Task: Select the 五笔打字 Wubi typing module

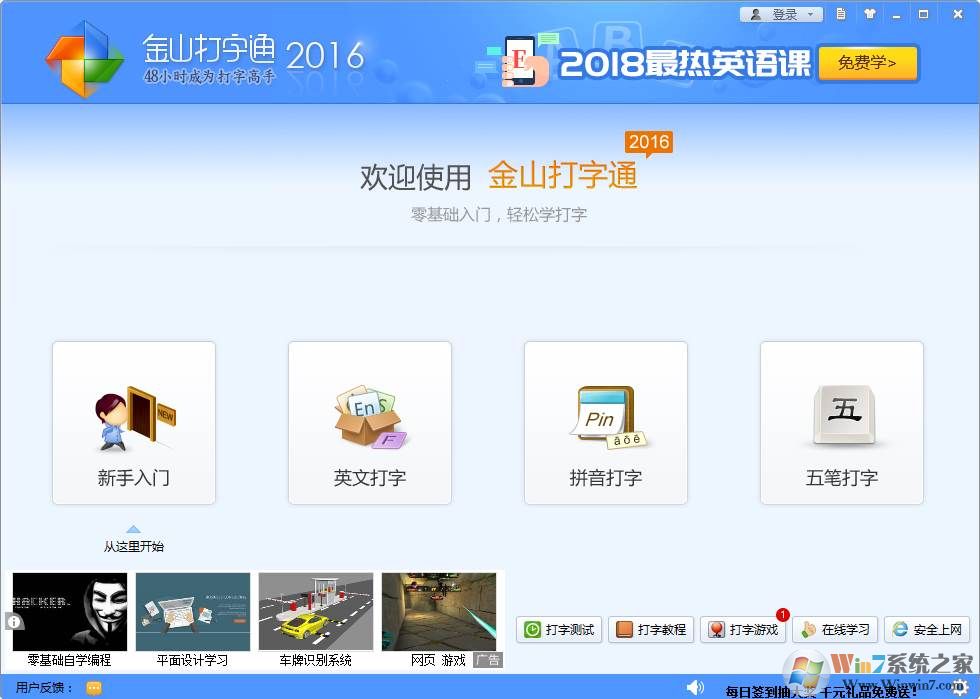Action: 841,422
